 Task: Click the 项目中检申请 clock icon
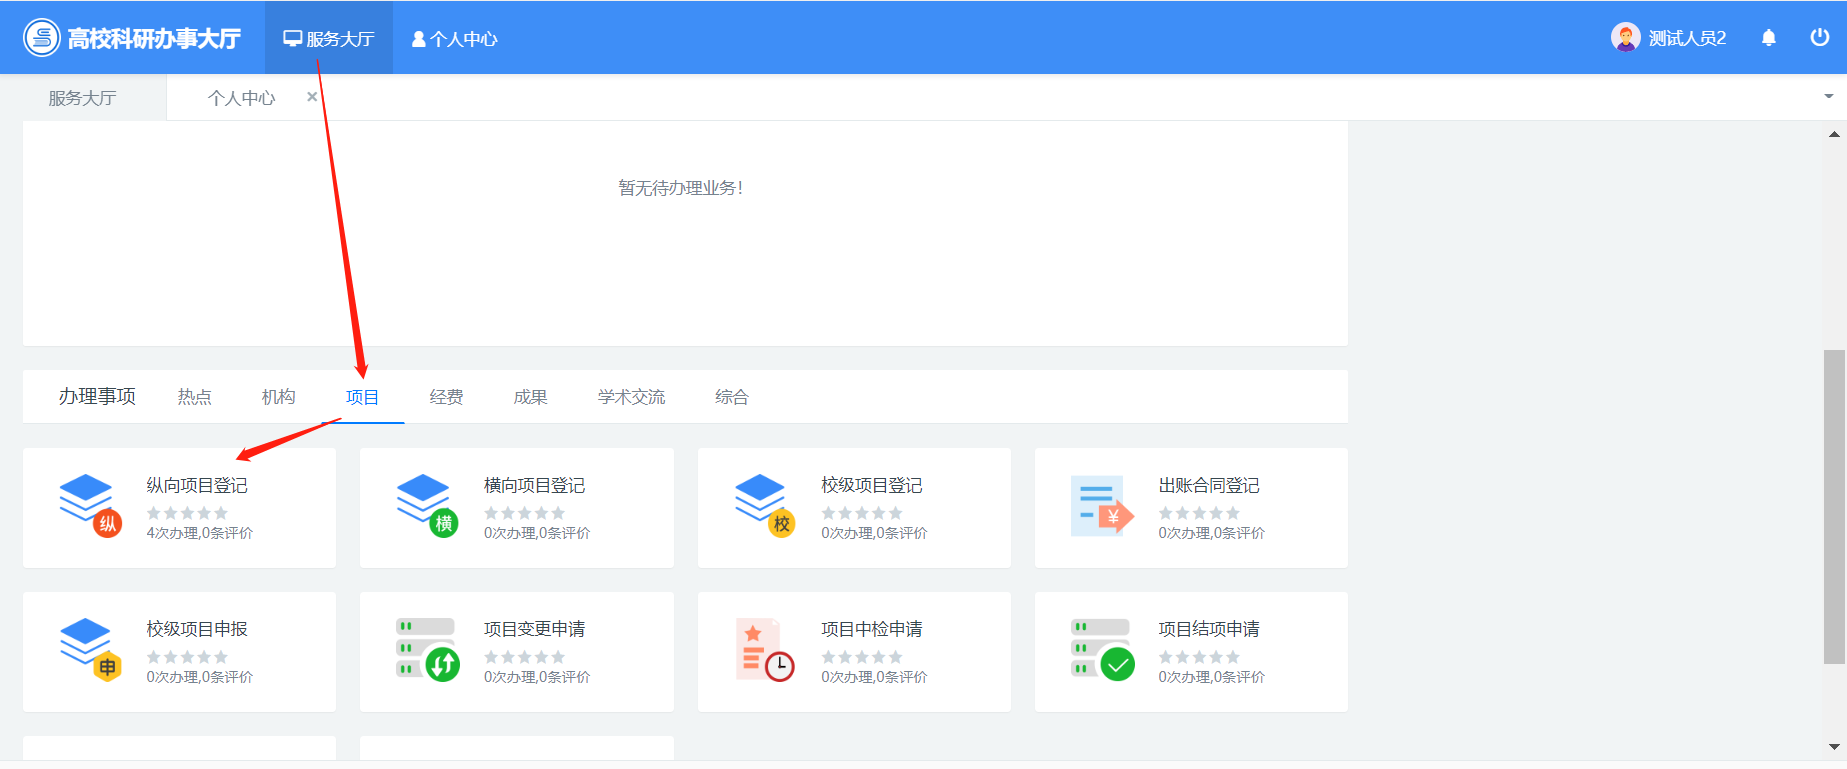pyautogui.click(x=779, y=666)
